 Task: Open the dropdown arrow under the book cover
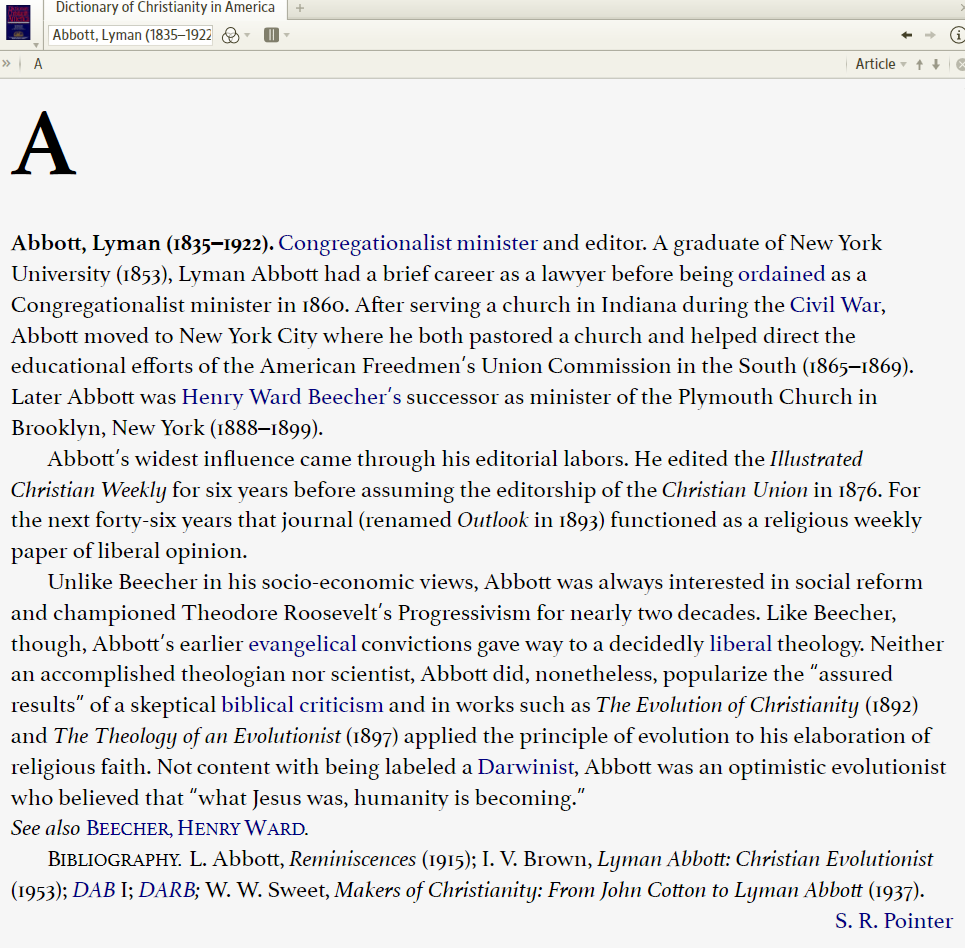(x=36, y=45)
